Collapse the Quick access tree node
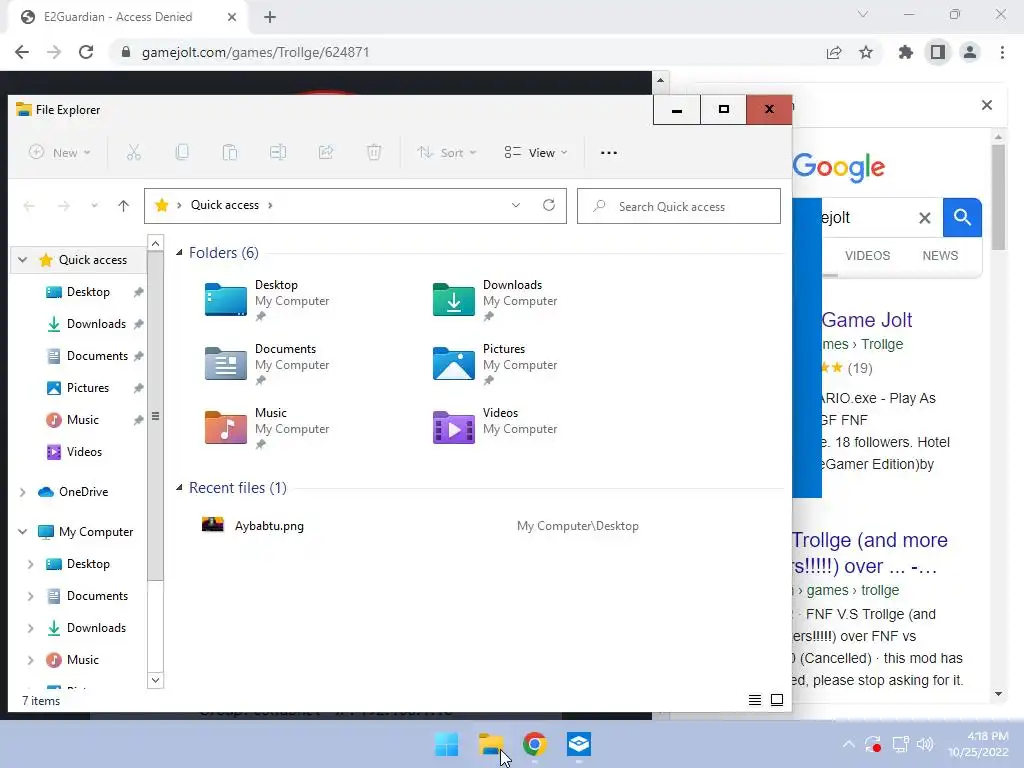The image size is (1024, 768). click(23, 260)
